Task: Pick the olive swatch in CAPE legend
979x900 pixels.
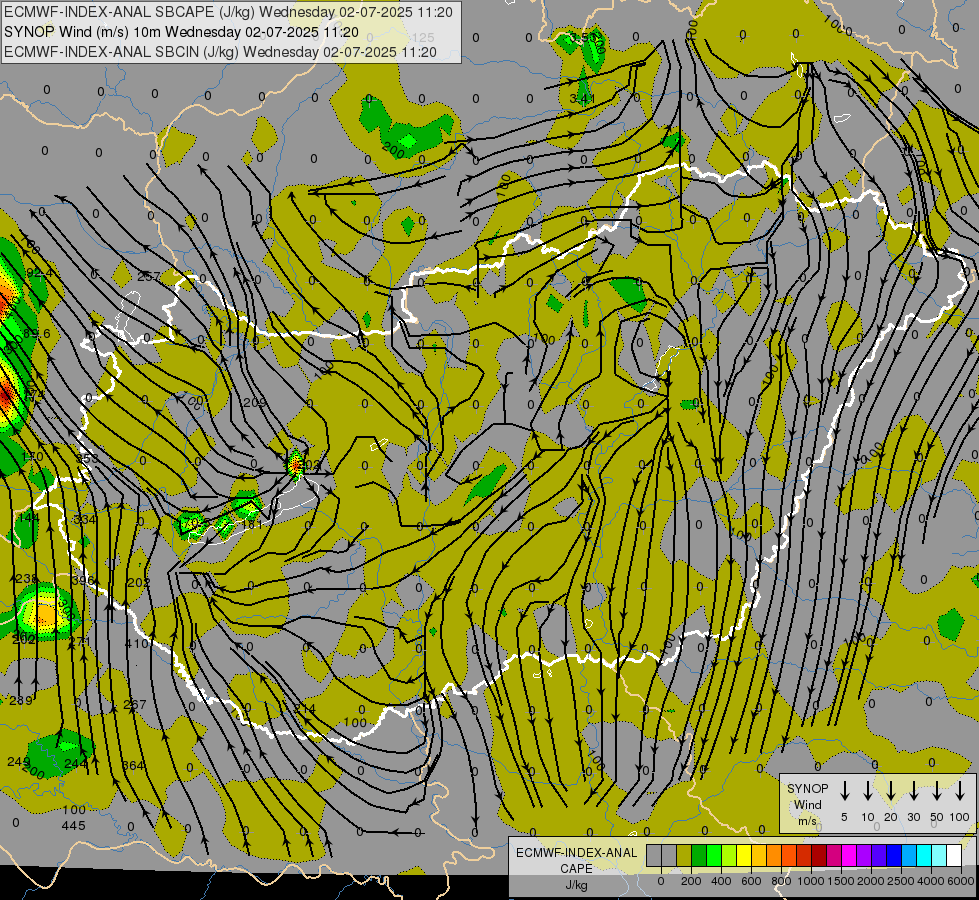Action: (x=684, y=855)
